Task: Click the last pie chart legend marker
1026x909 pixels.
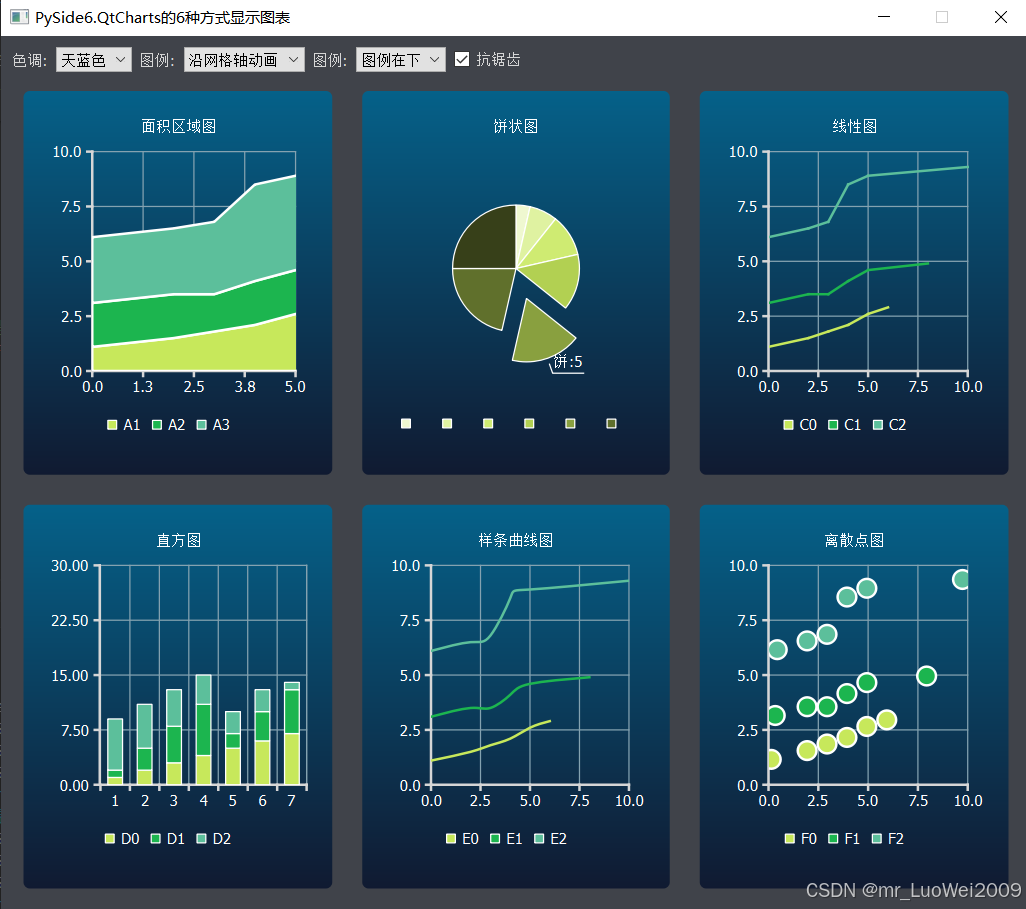Action: click(611, 423)
